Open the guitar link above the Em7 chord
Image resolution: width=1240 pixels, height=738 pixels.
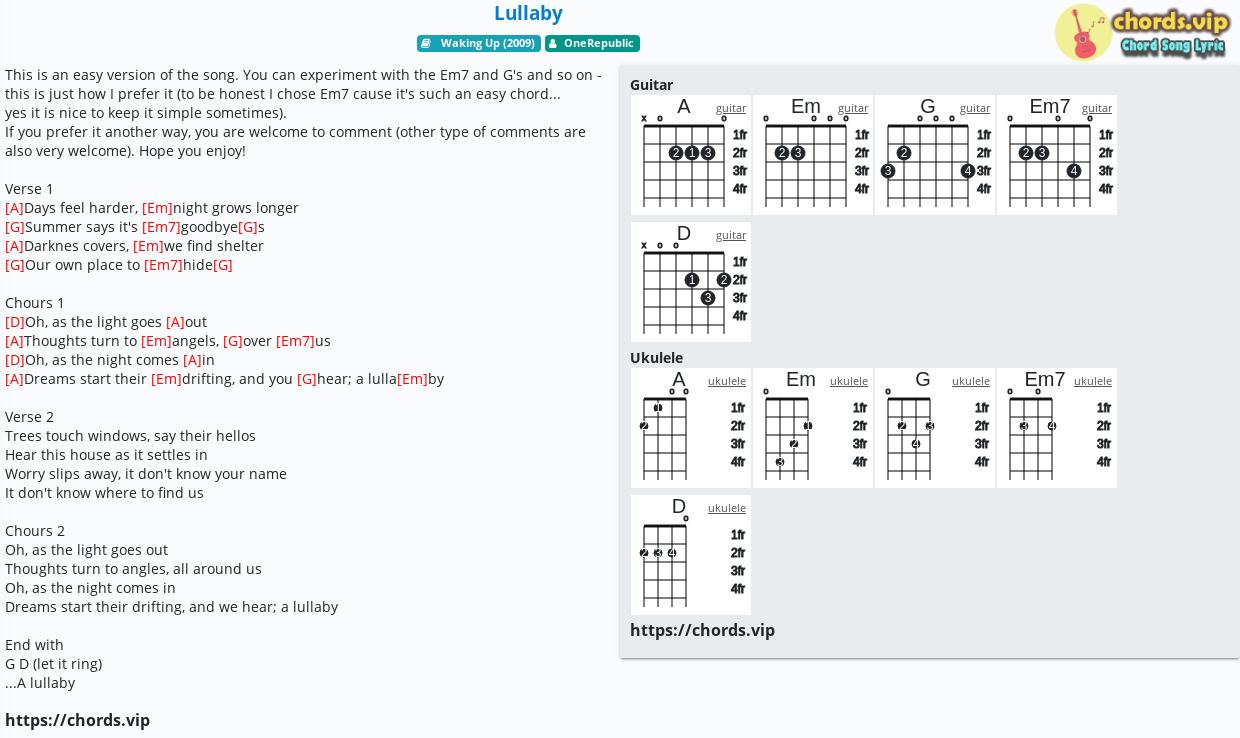tap(1097, 108)
